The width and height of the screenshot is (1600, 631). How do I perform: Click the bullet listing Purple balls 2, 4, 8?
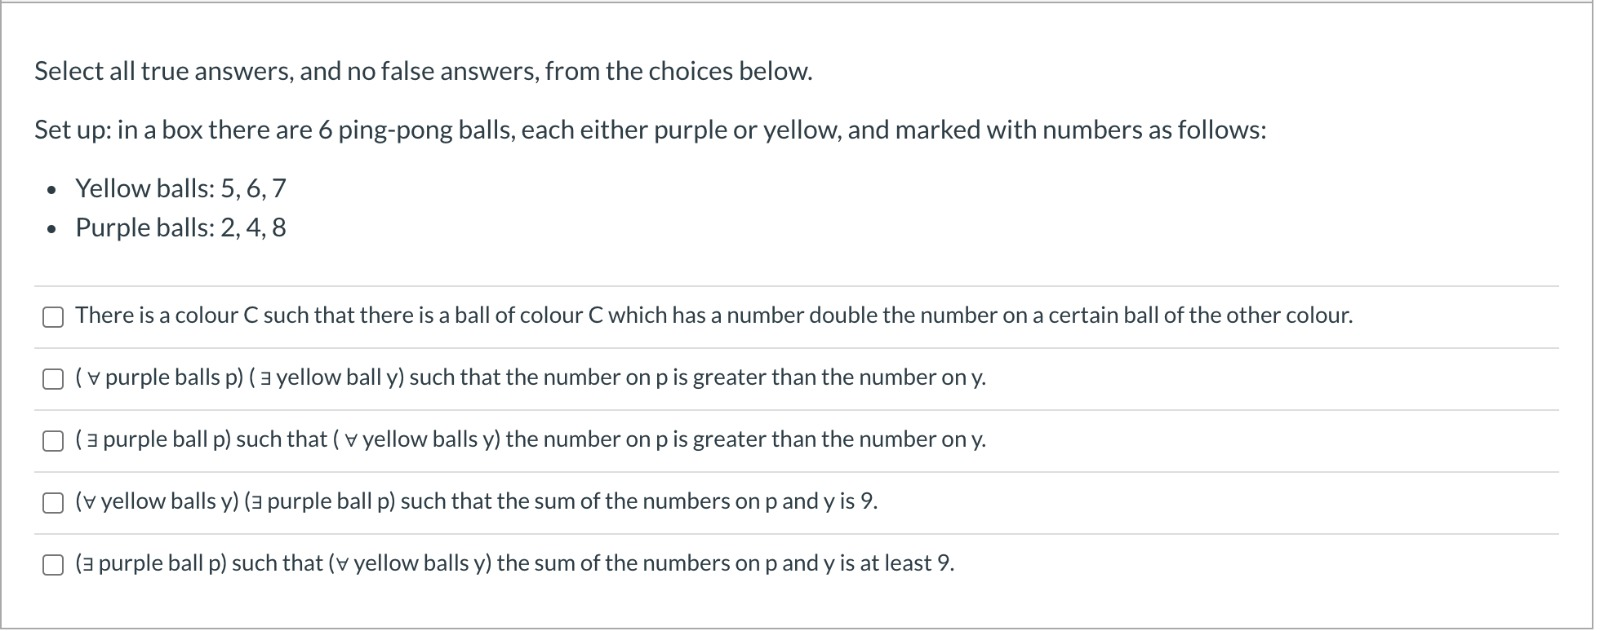(180, 228)
